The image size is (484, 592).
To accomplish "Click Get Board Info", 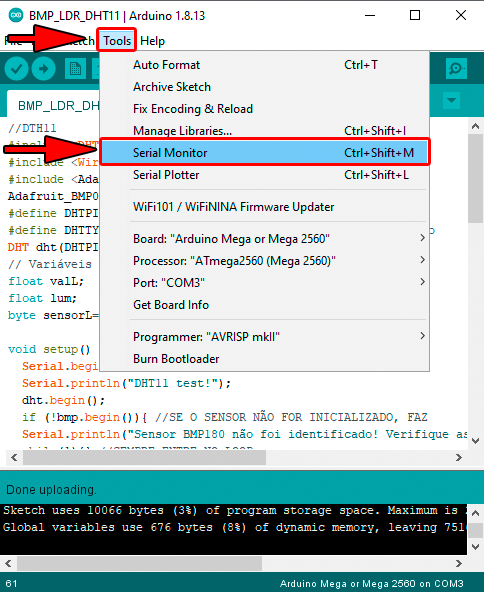I will click(x=264, y=305).
